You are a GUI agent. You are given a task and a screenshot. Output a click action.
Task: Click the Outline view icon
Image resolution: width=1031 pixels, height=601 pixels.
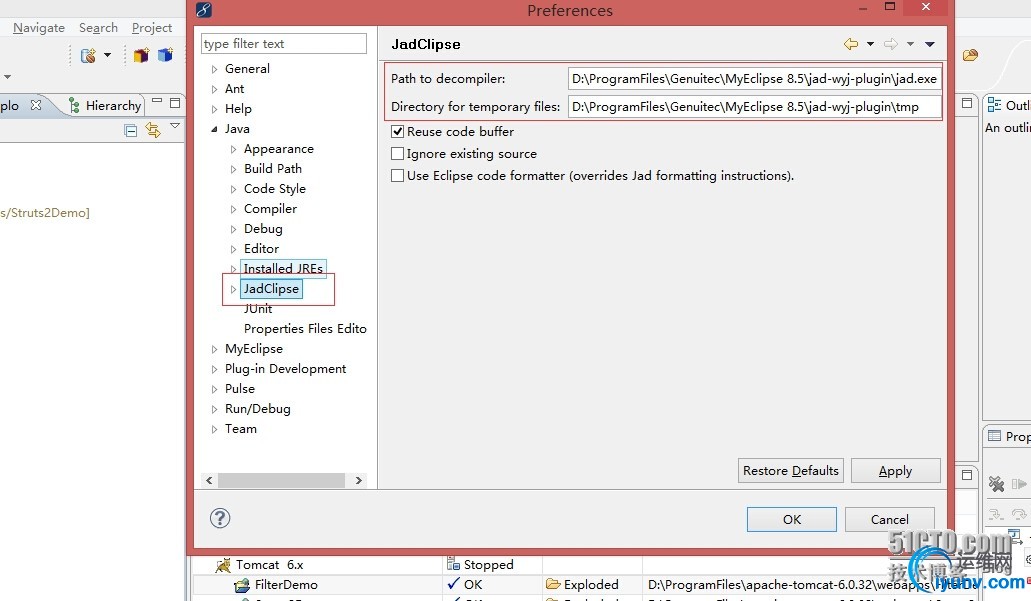pyautogui.click(x=994, y=105)
